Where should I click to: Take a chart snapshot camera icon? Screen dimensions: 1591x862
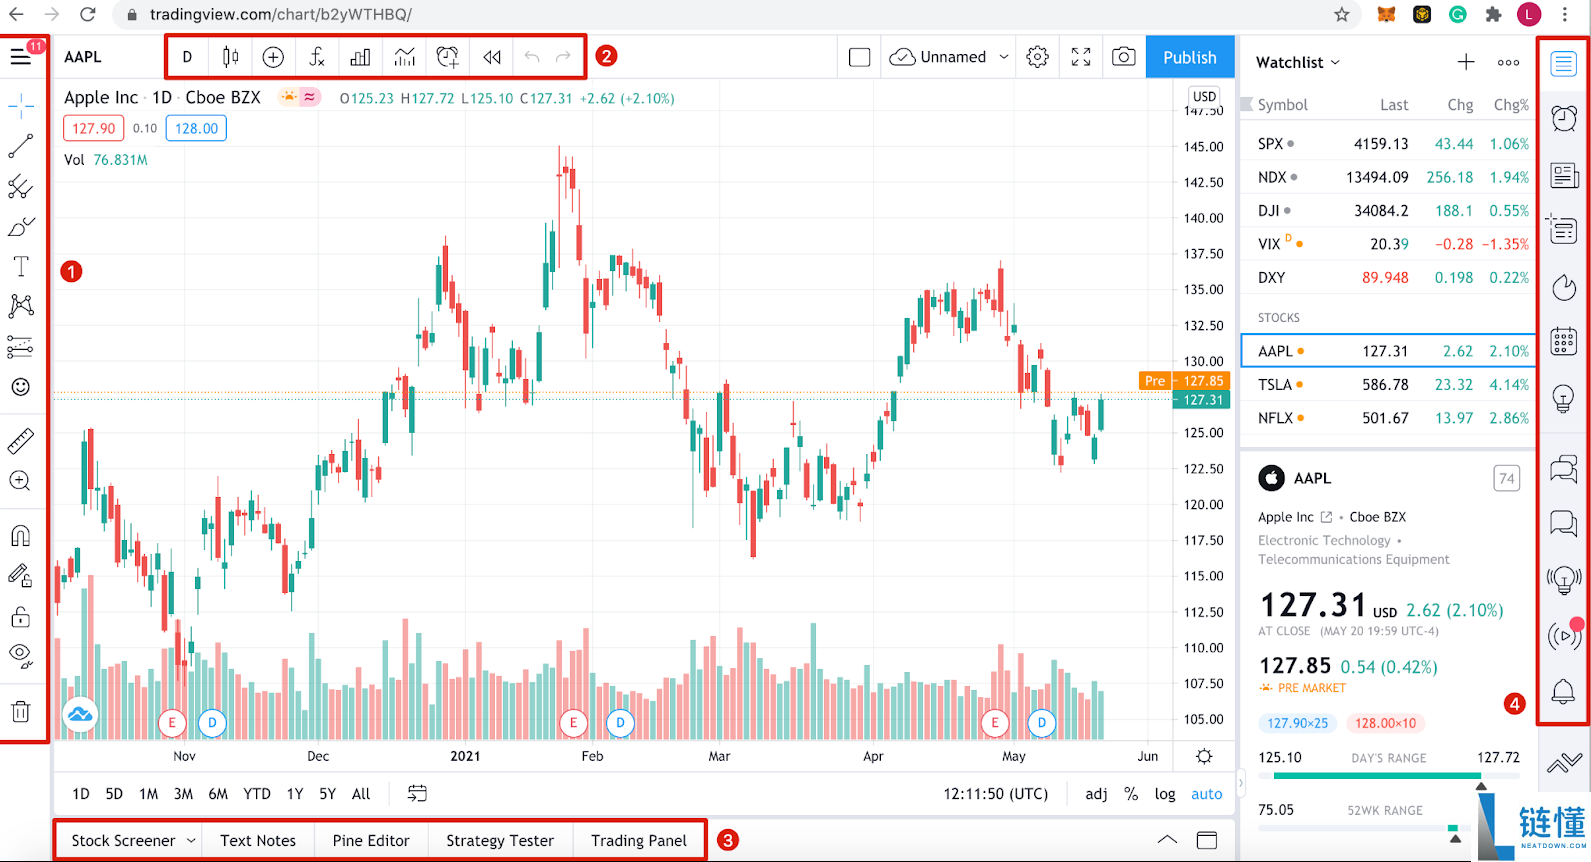pos(1124,57)
